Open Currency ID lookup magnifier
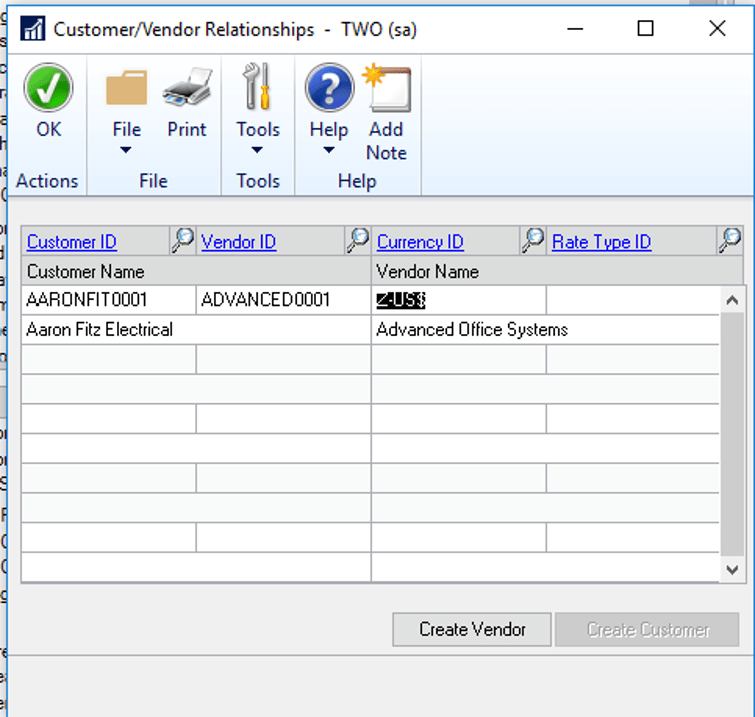This screenshot has height=717, width=755. coord(533,240)
